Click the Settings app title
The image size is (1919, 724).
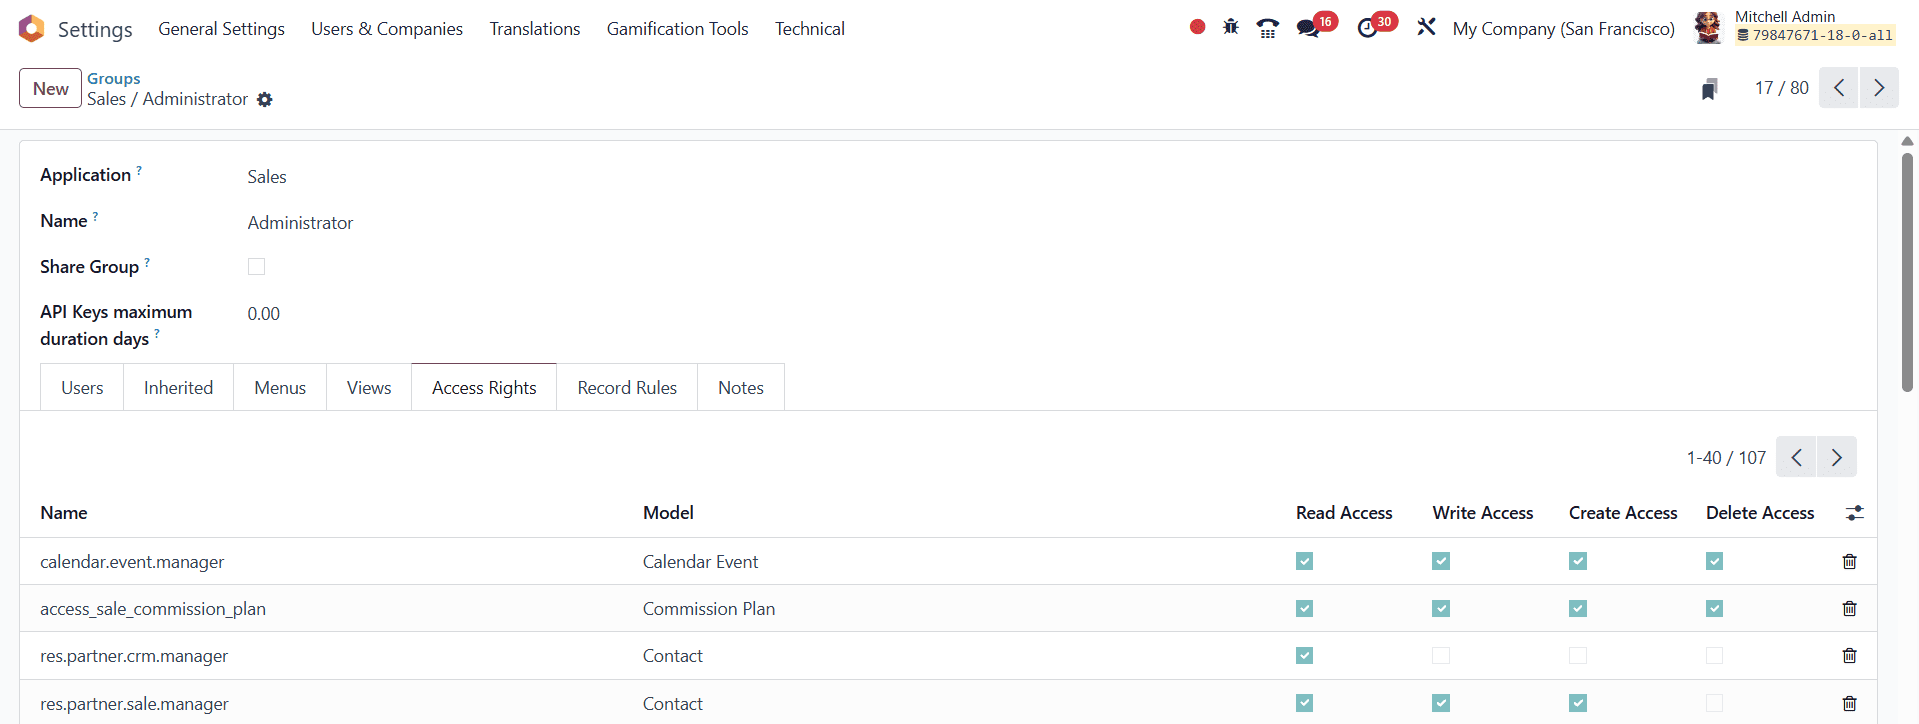coord(95,29)
